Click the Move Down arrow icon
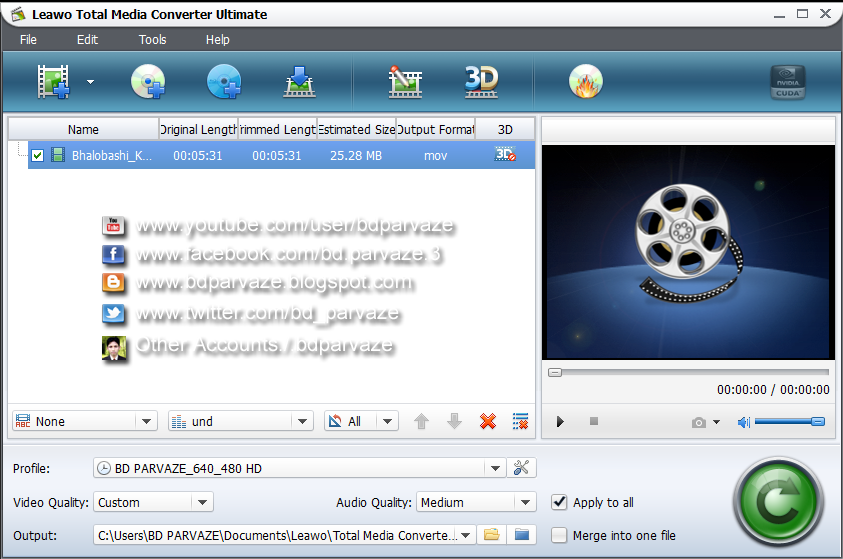This screenshot has height=559, width=843. click(454, 421)
